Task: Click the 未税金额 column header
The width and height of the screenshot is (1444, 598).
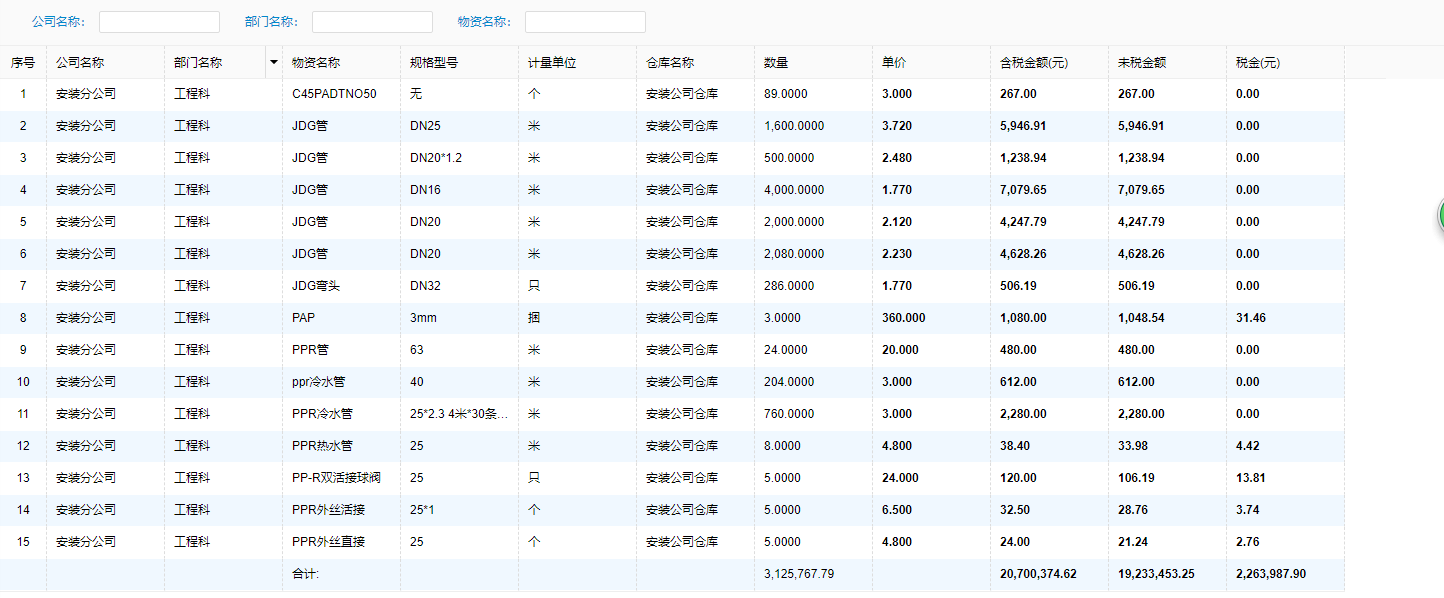Action: point(1167,62)
